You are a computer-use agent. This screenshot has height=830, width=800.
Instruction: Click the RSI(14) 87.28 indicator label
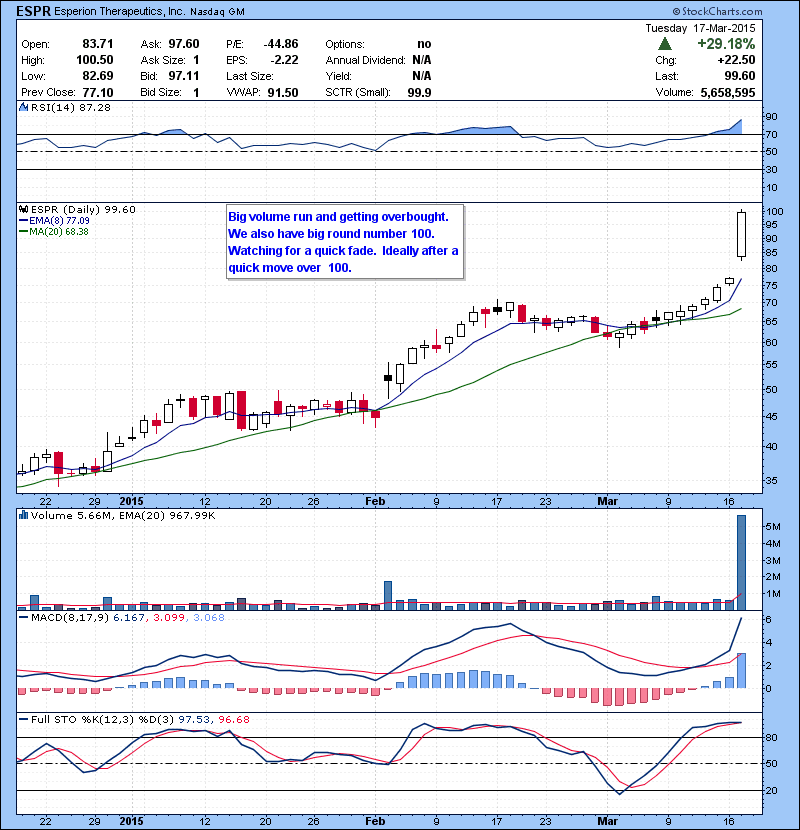coord(71,107)
